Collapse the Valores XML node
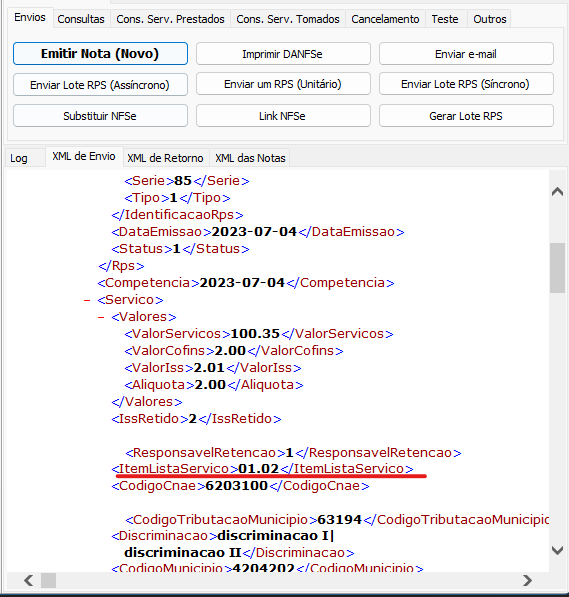The width and height of the screenshot is (569, 597). coord(101,317)
